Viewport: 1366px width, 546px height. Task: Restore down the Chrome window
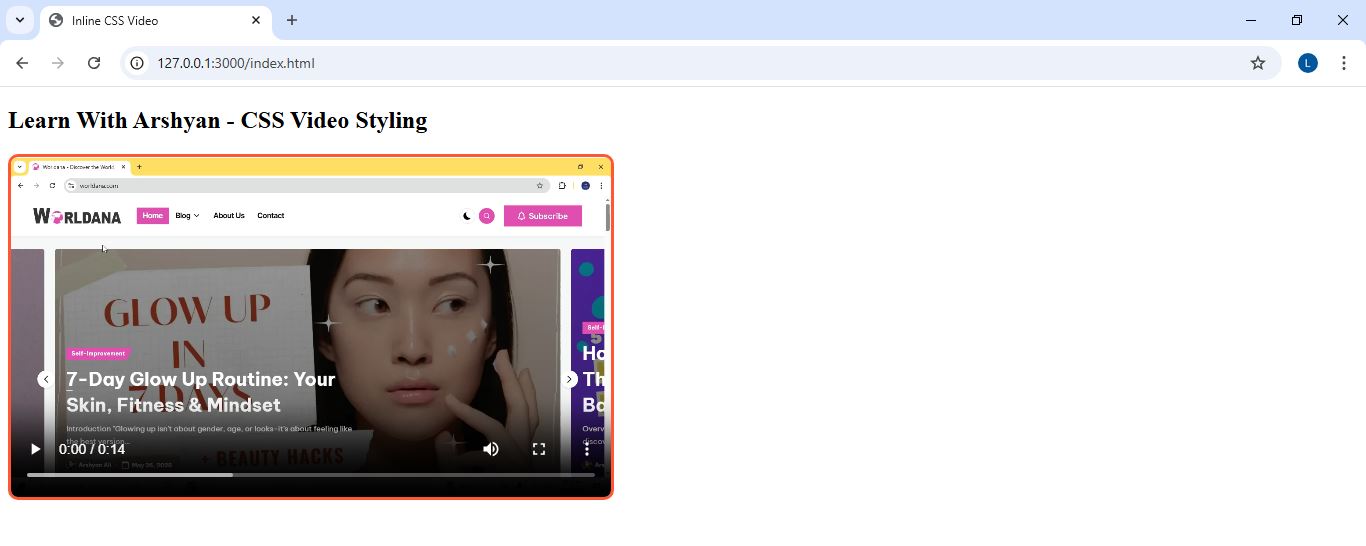click(x=1297, y=20)
